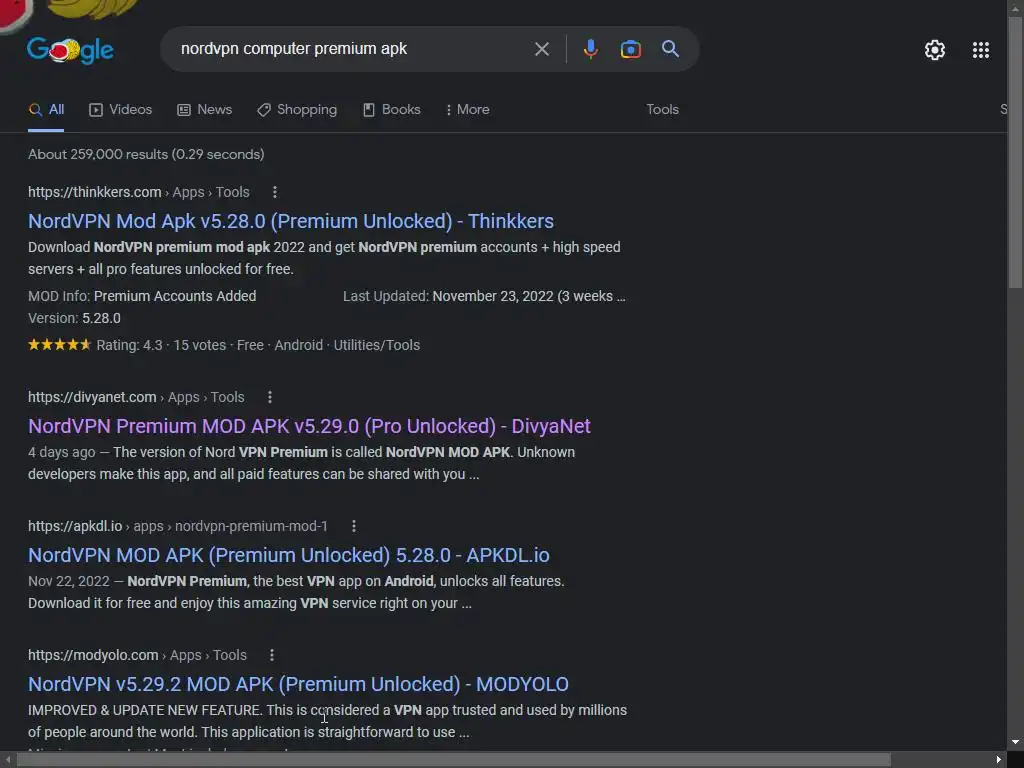Click the scroll right arrow on horizontal scrollbar

coord(999,760)
